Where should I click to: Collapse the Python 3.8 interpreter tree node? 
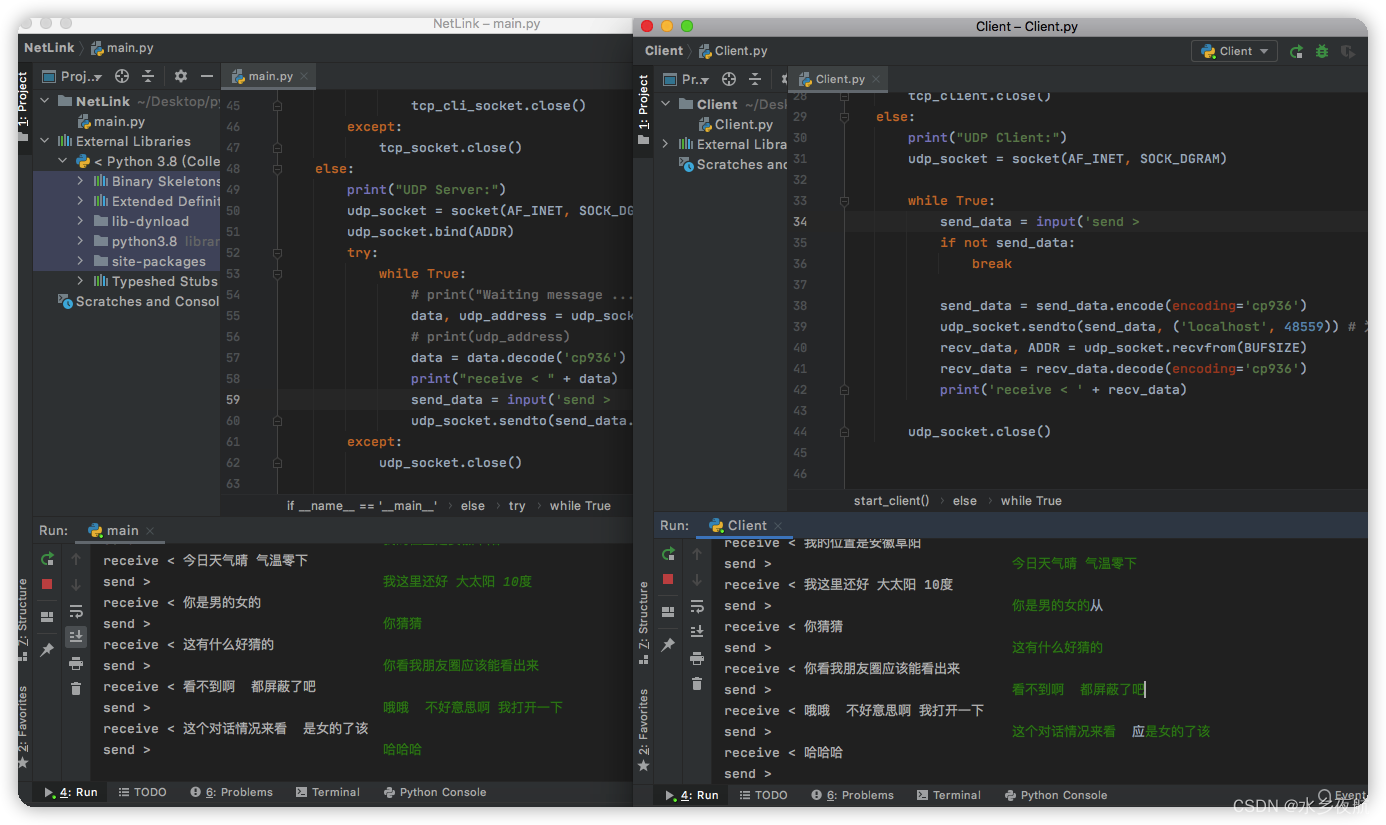click(x=61, y=161)
